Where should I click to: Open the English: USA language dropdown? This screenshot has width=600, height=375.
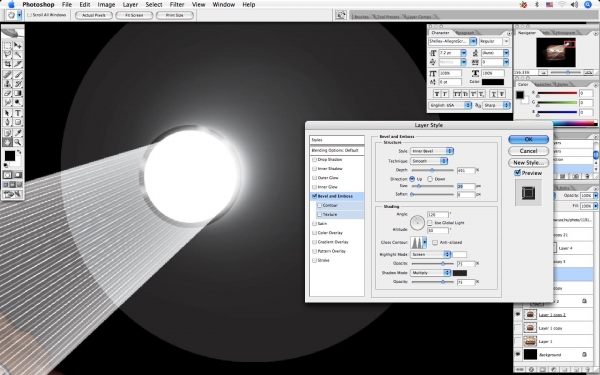click(x=450, y=105)
